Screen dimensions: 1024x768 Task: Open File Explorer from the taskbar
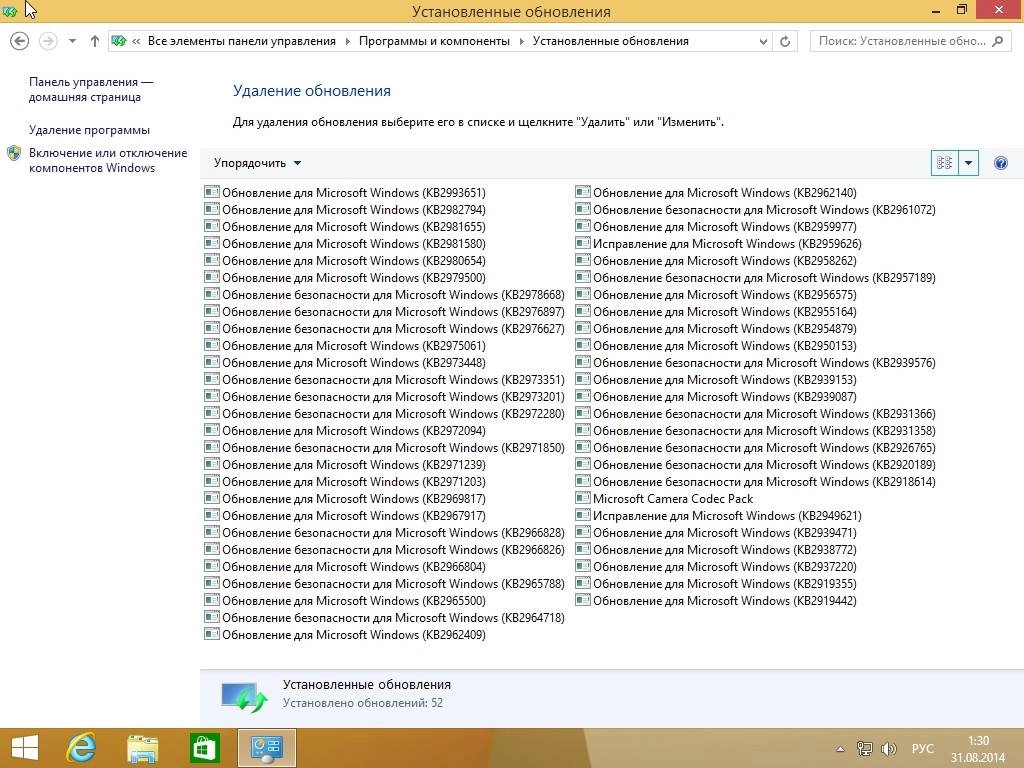[142, 748]
